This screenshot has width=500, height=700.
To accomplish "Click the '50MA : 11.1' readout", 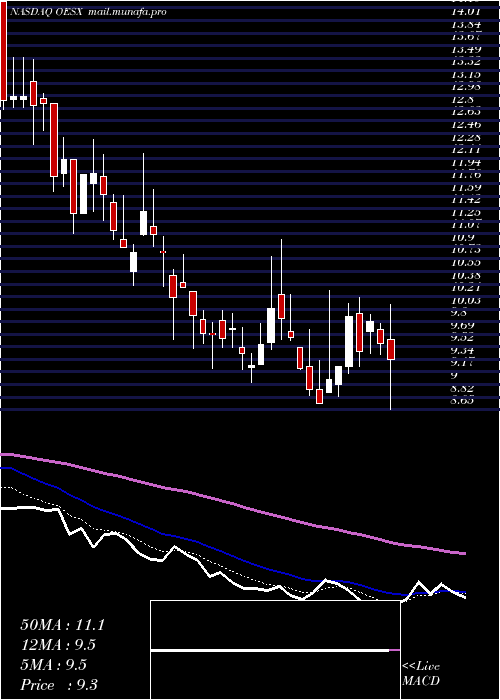I will (x=62, y=625).
